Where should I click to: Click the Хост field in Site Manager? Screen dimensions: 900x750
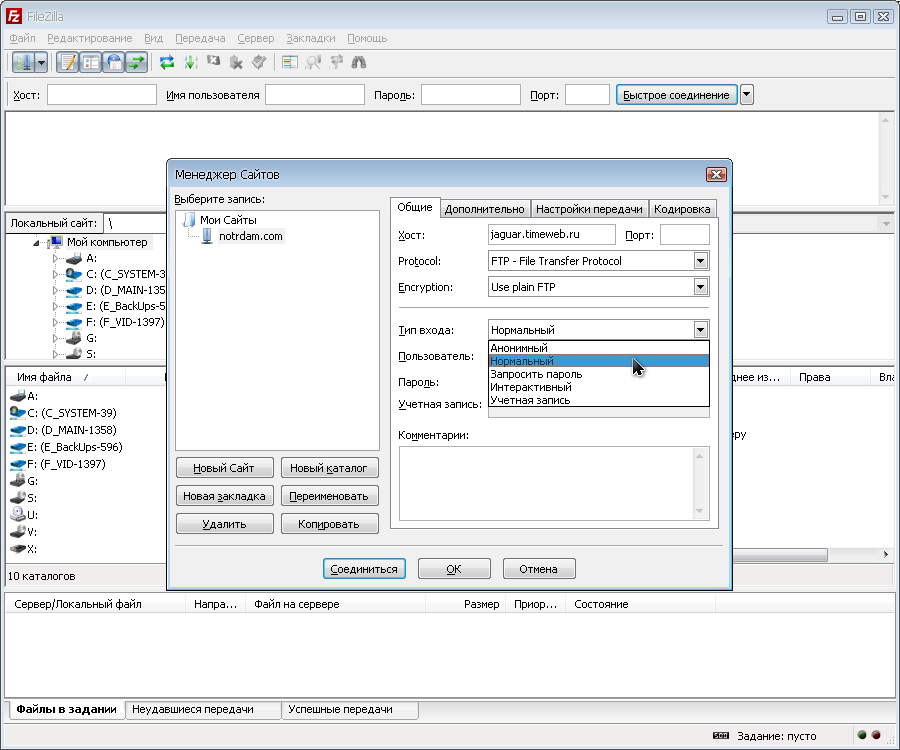(x=552, y=235)
